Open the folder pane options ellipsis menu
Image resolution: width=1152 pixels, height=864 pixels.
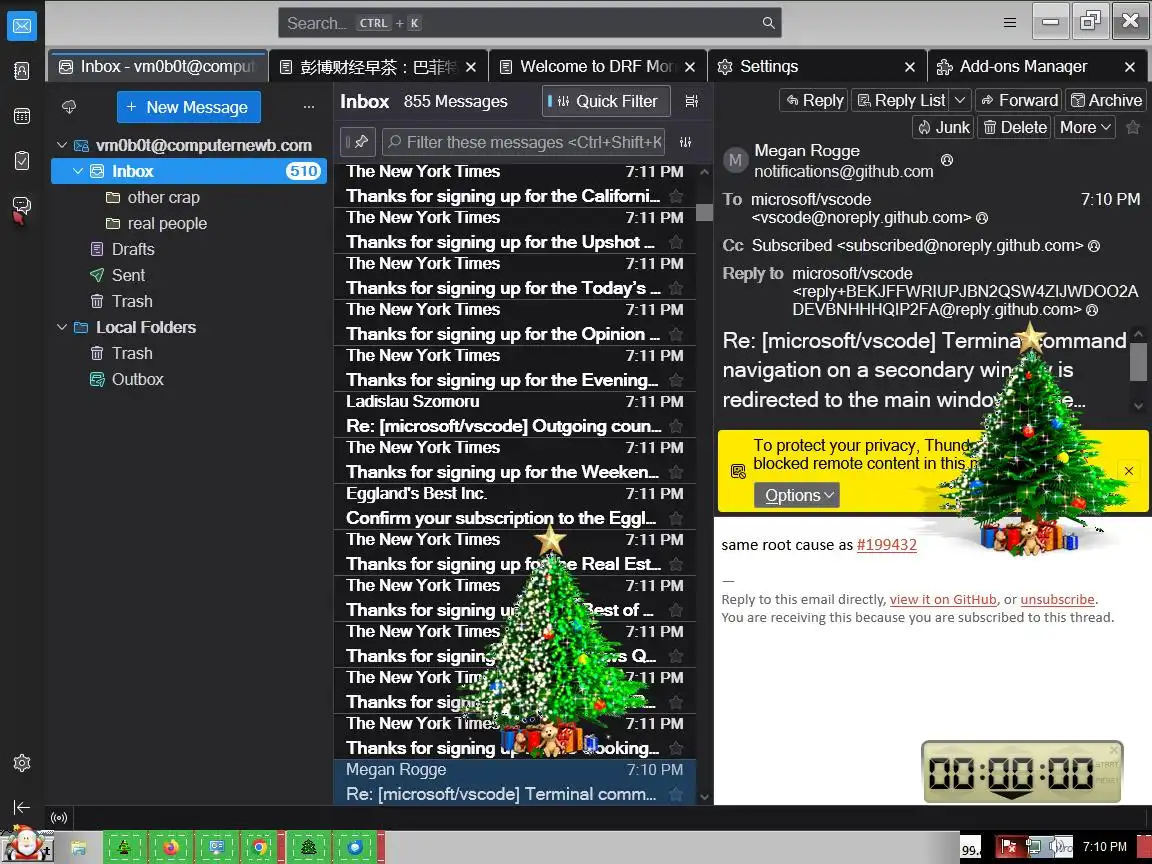click(309, 107)
